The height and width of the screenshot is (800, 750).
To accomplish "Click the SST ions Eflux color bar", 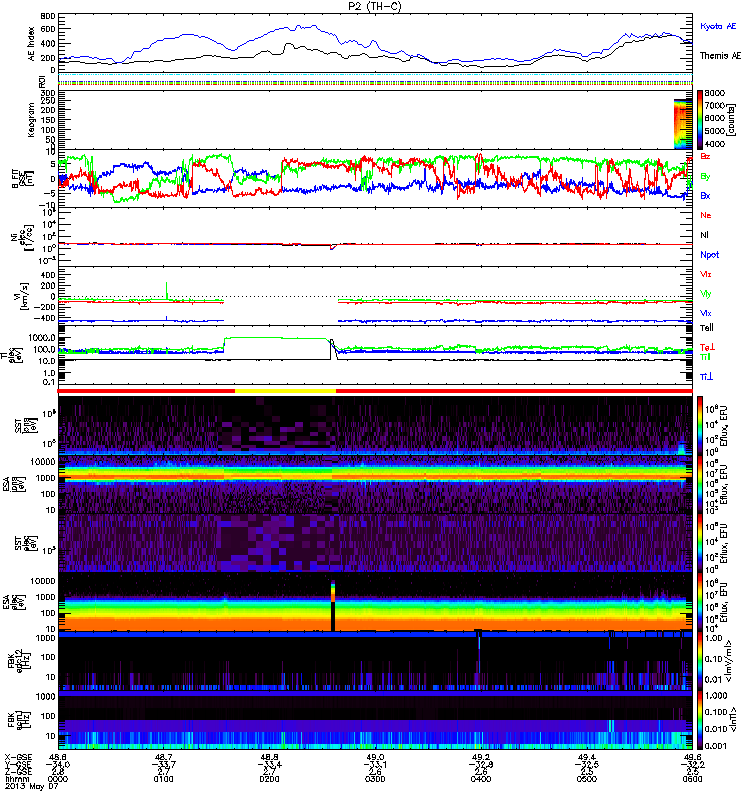I will pos(700,426).
